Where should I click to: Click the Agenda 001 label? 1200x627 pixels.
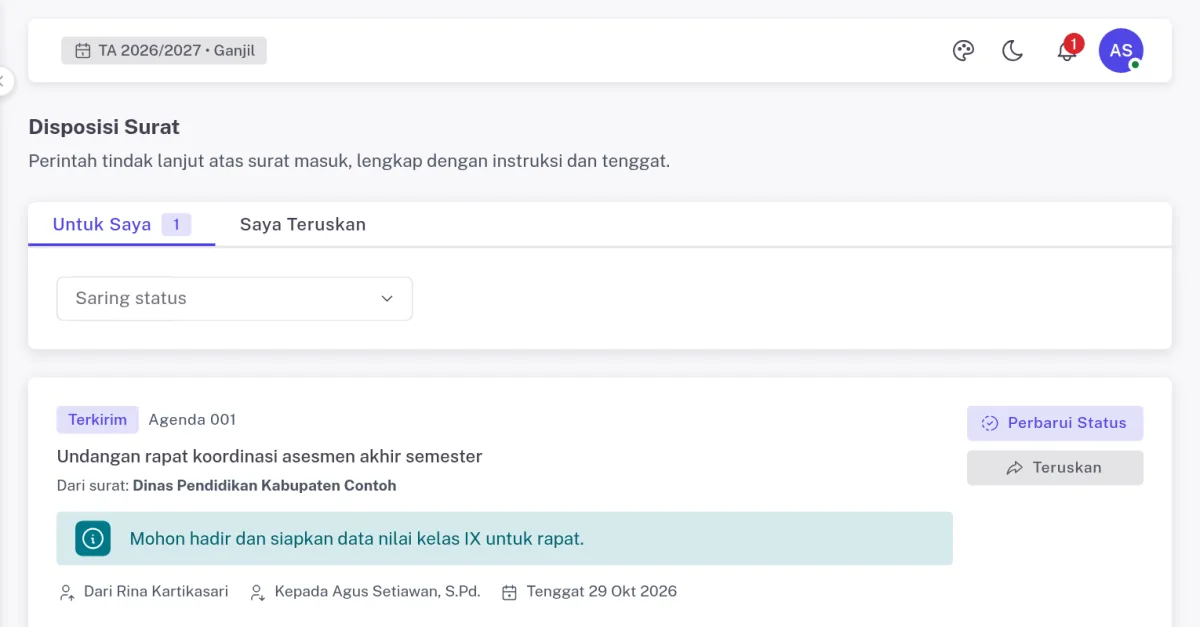(193, 420)
